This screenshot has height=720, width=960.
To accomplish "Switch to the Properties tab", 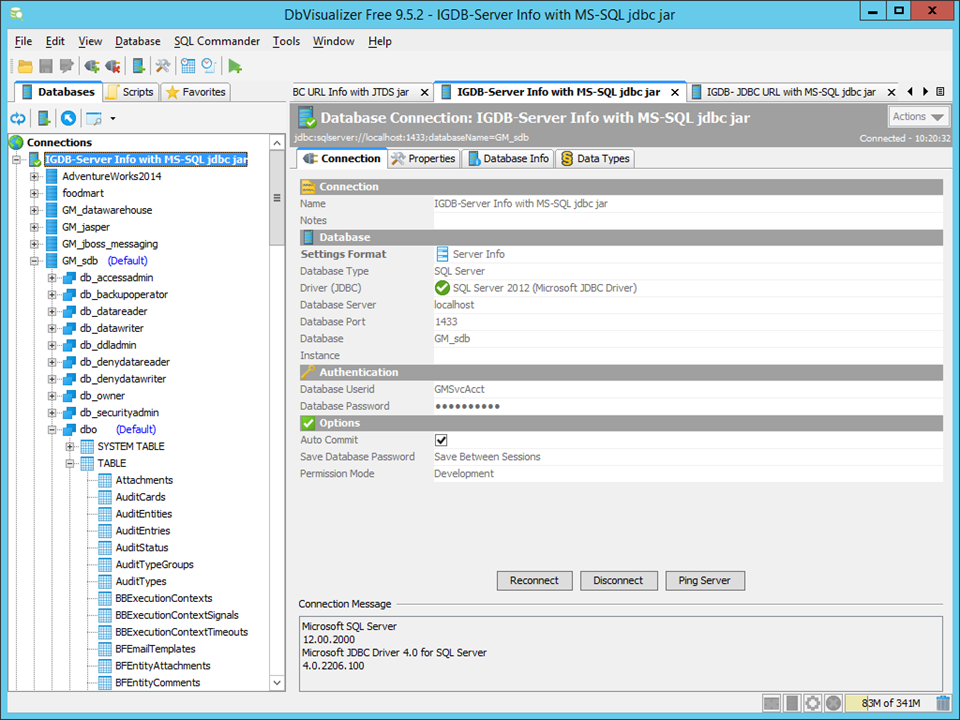I will 424,159.
